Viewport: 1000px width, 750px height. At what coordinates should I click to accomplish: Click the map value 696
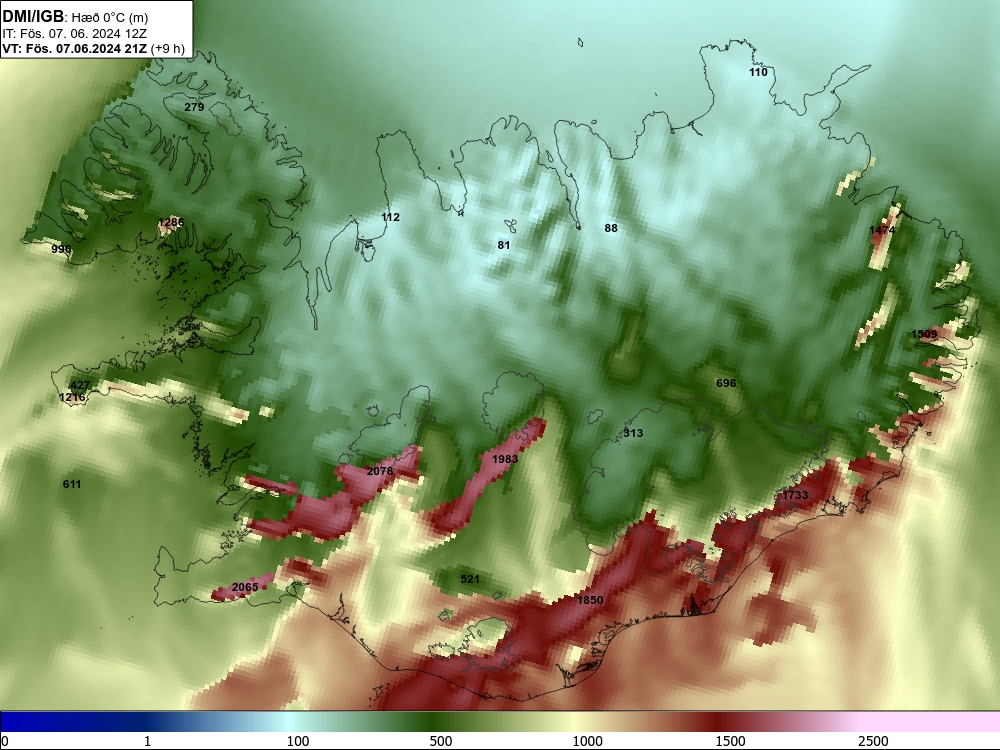pos(726,383)
